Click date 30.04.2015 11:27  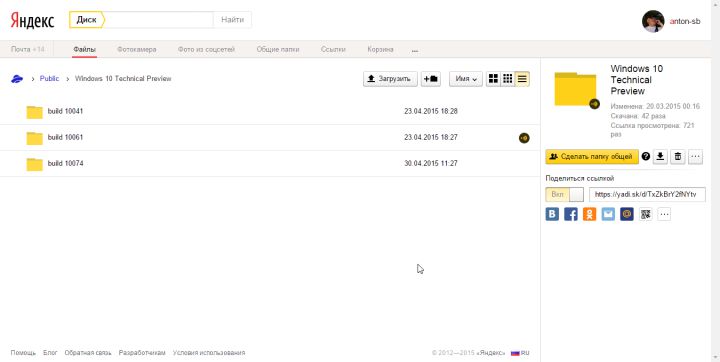(x=431, y=164)
